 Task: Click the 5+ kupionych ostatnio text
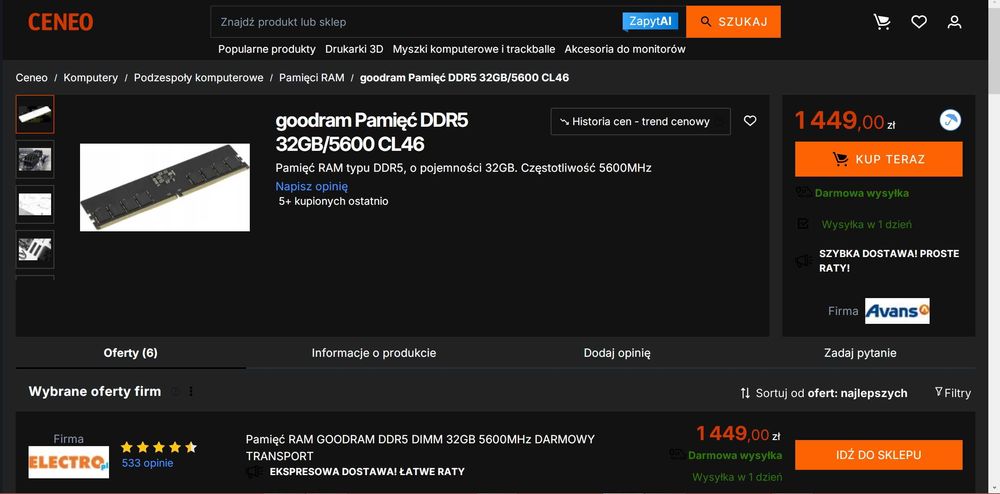coord(334,201)
